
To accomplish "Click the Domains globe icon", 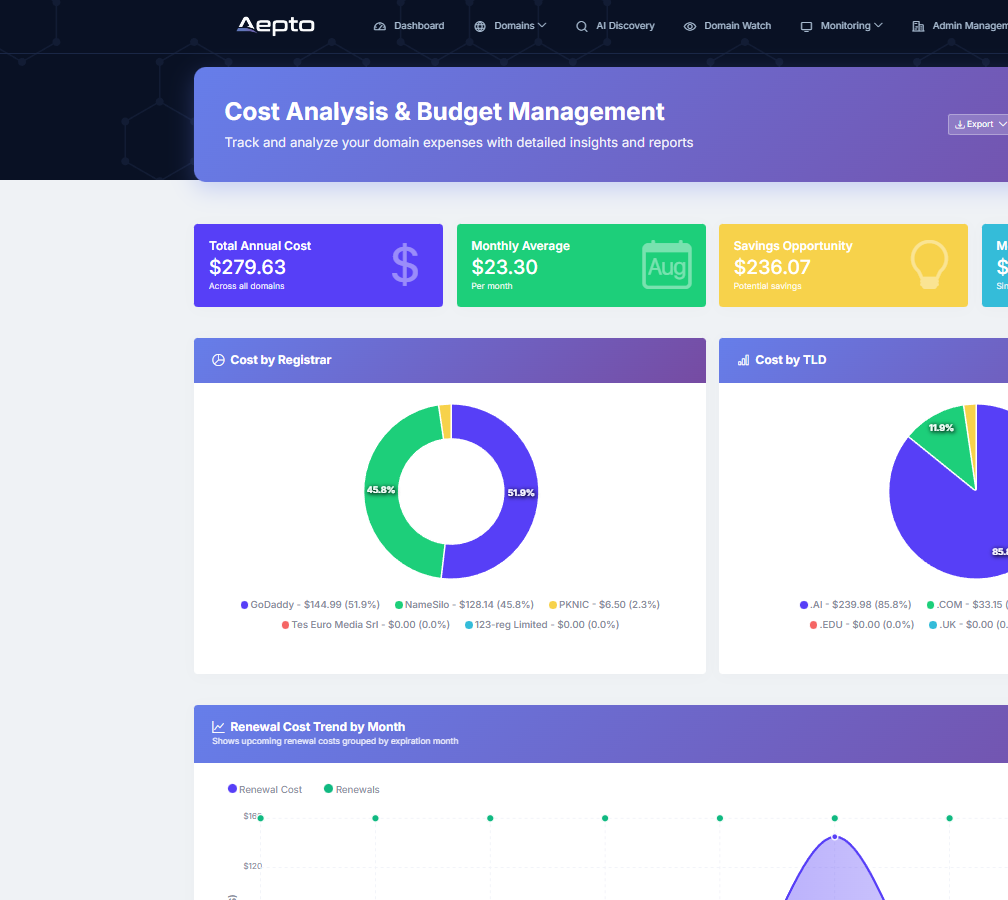I will (x=480, y=26).
